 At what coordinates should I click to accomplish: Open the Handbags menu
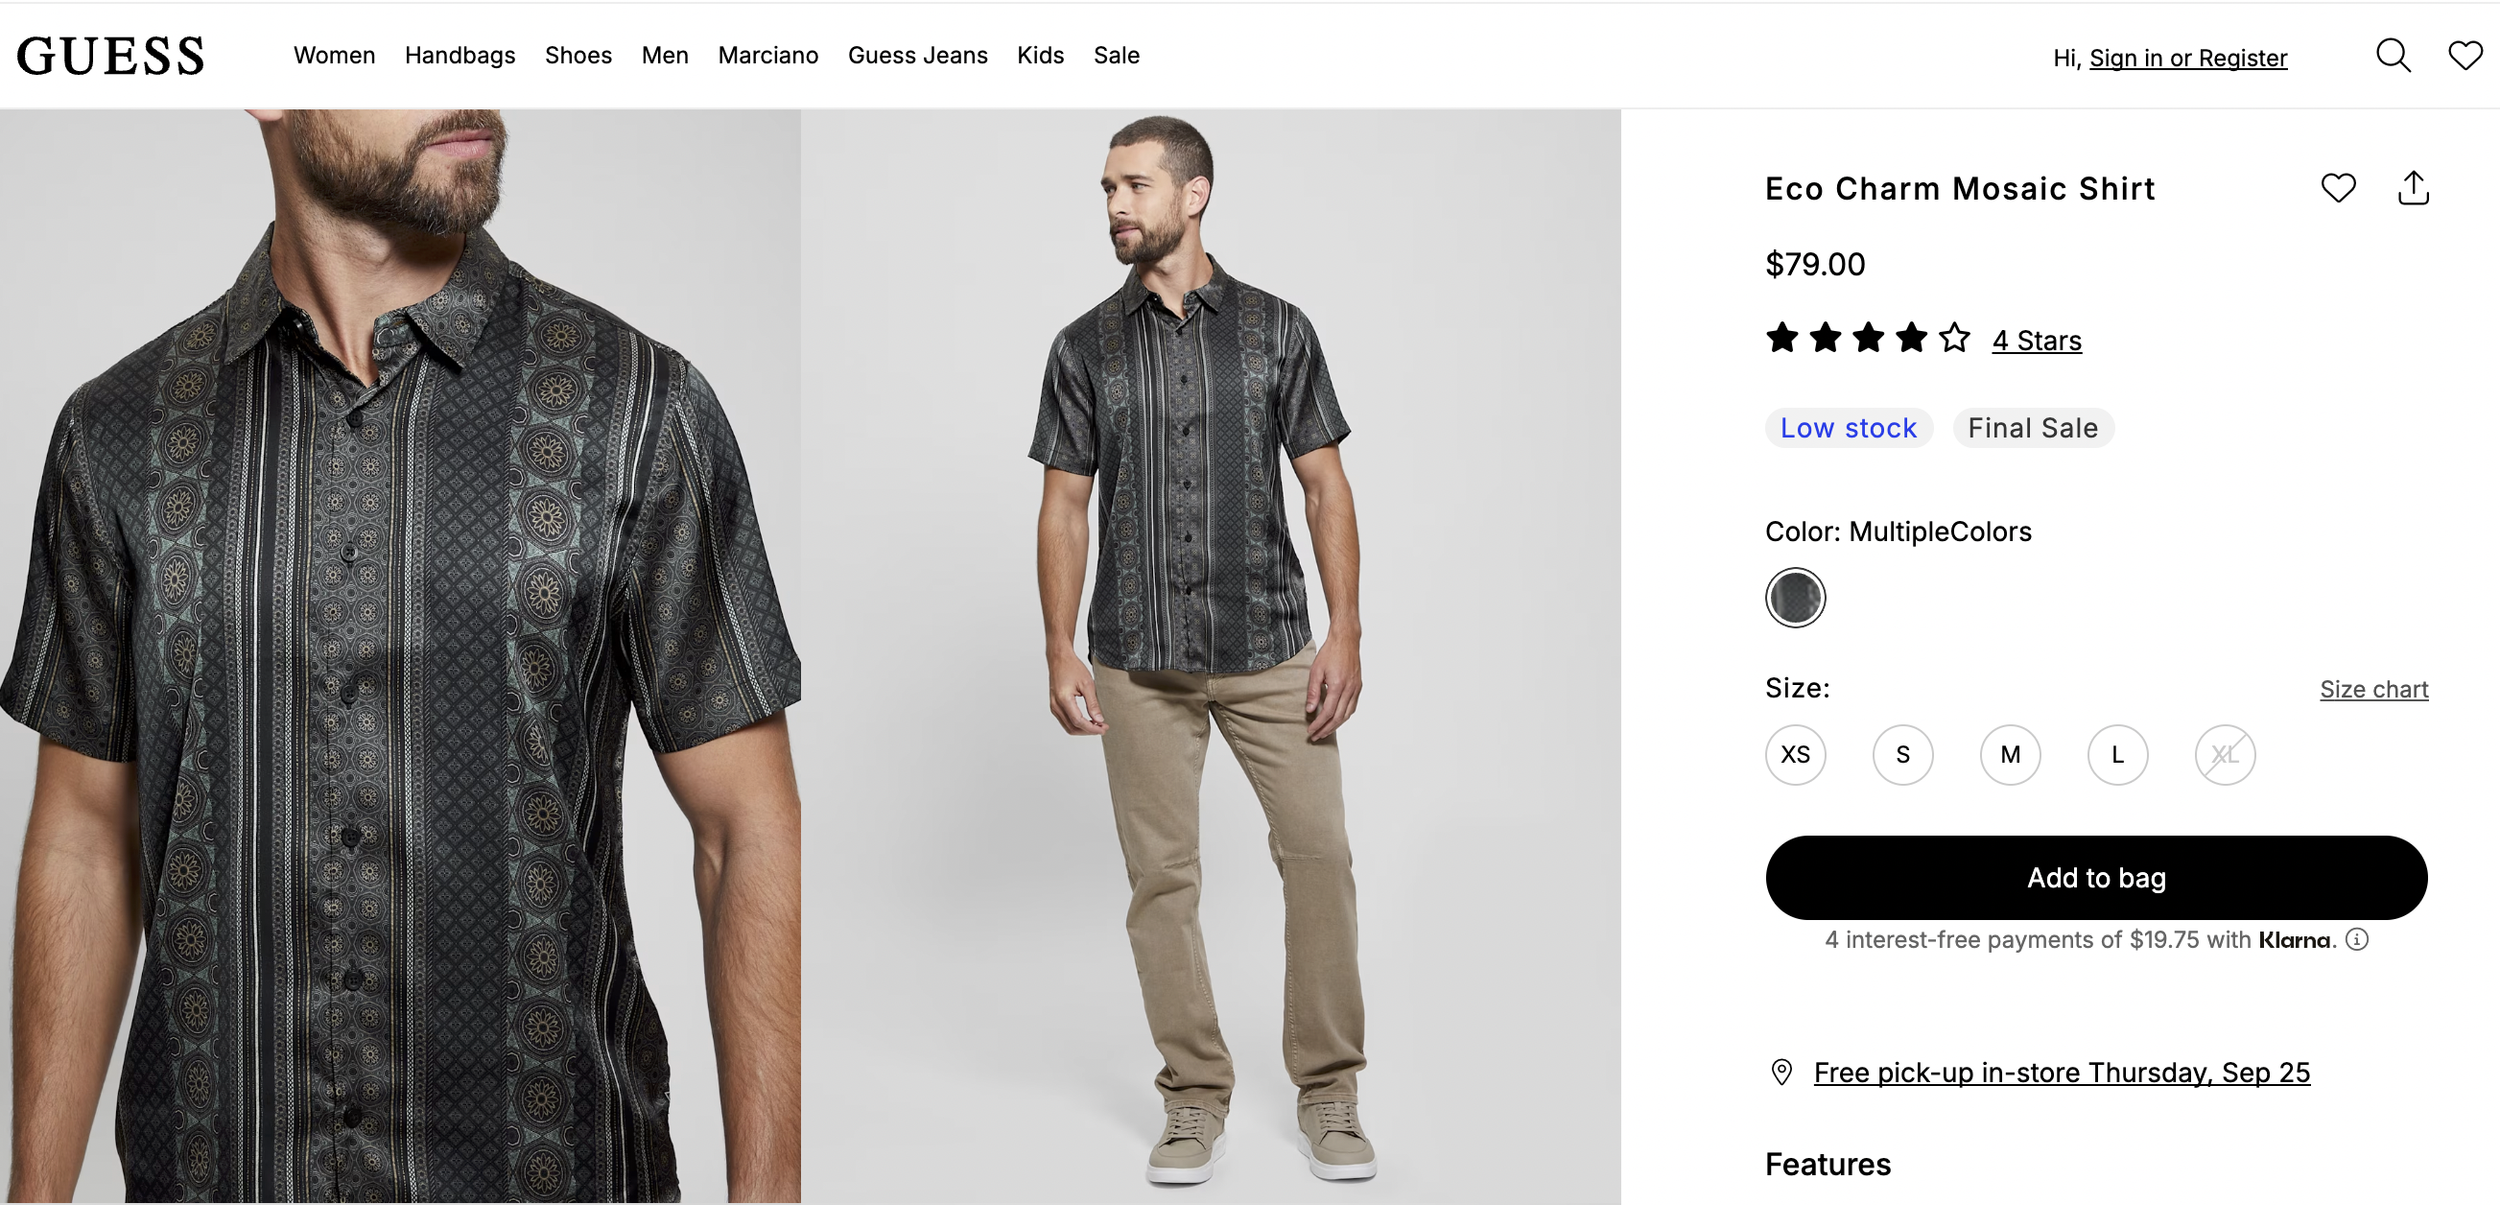click(460, 56)
